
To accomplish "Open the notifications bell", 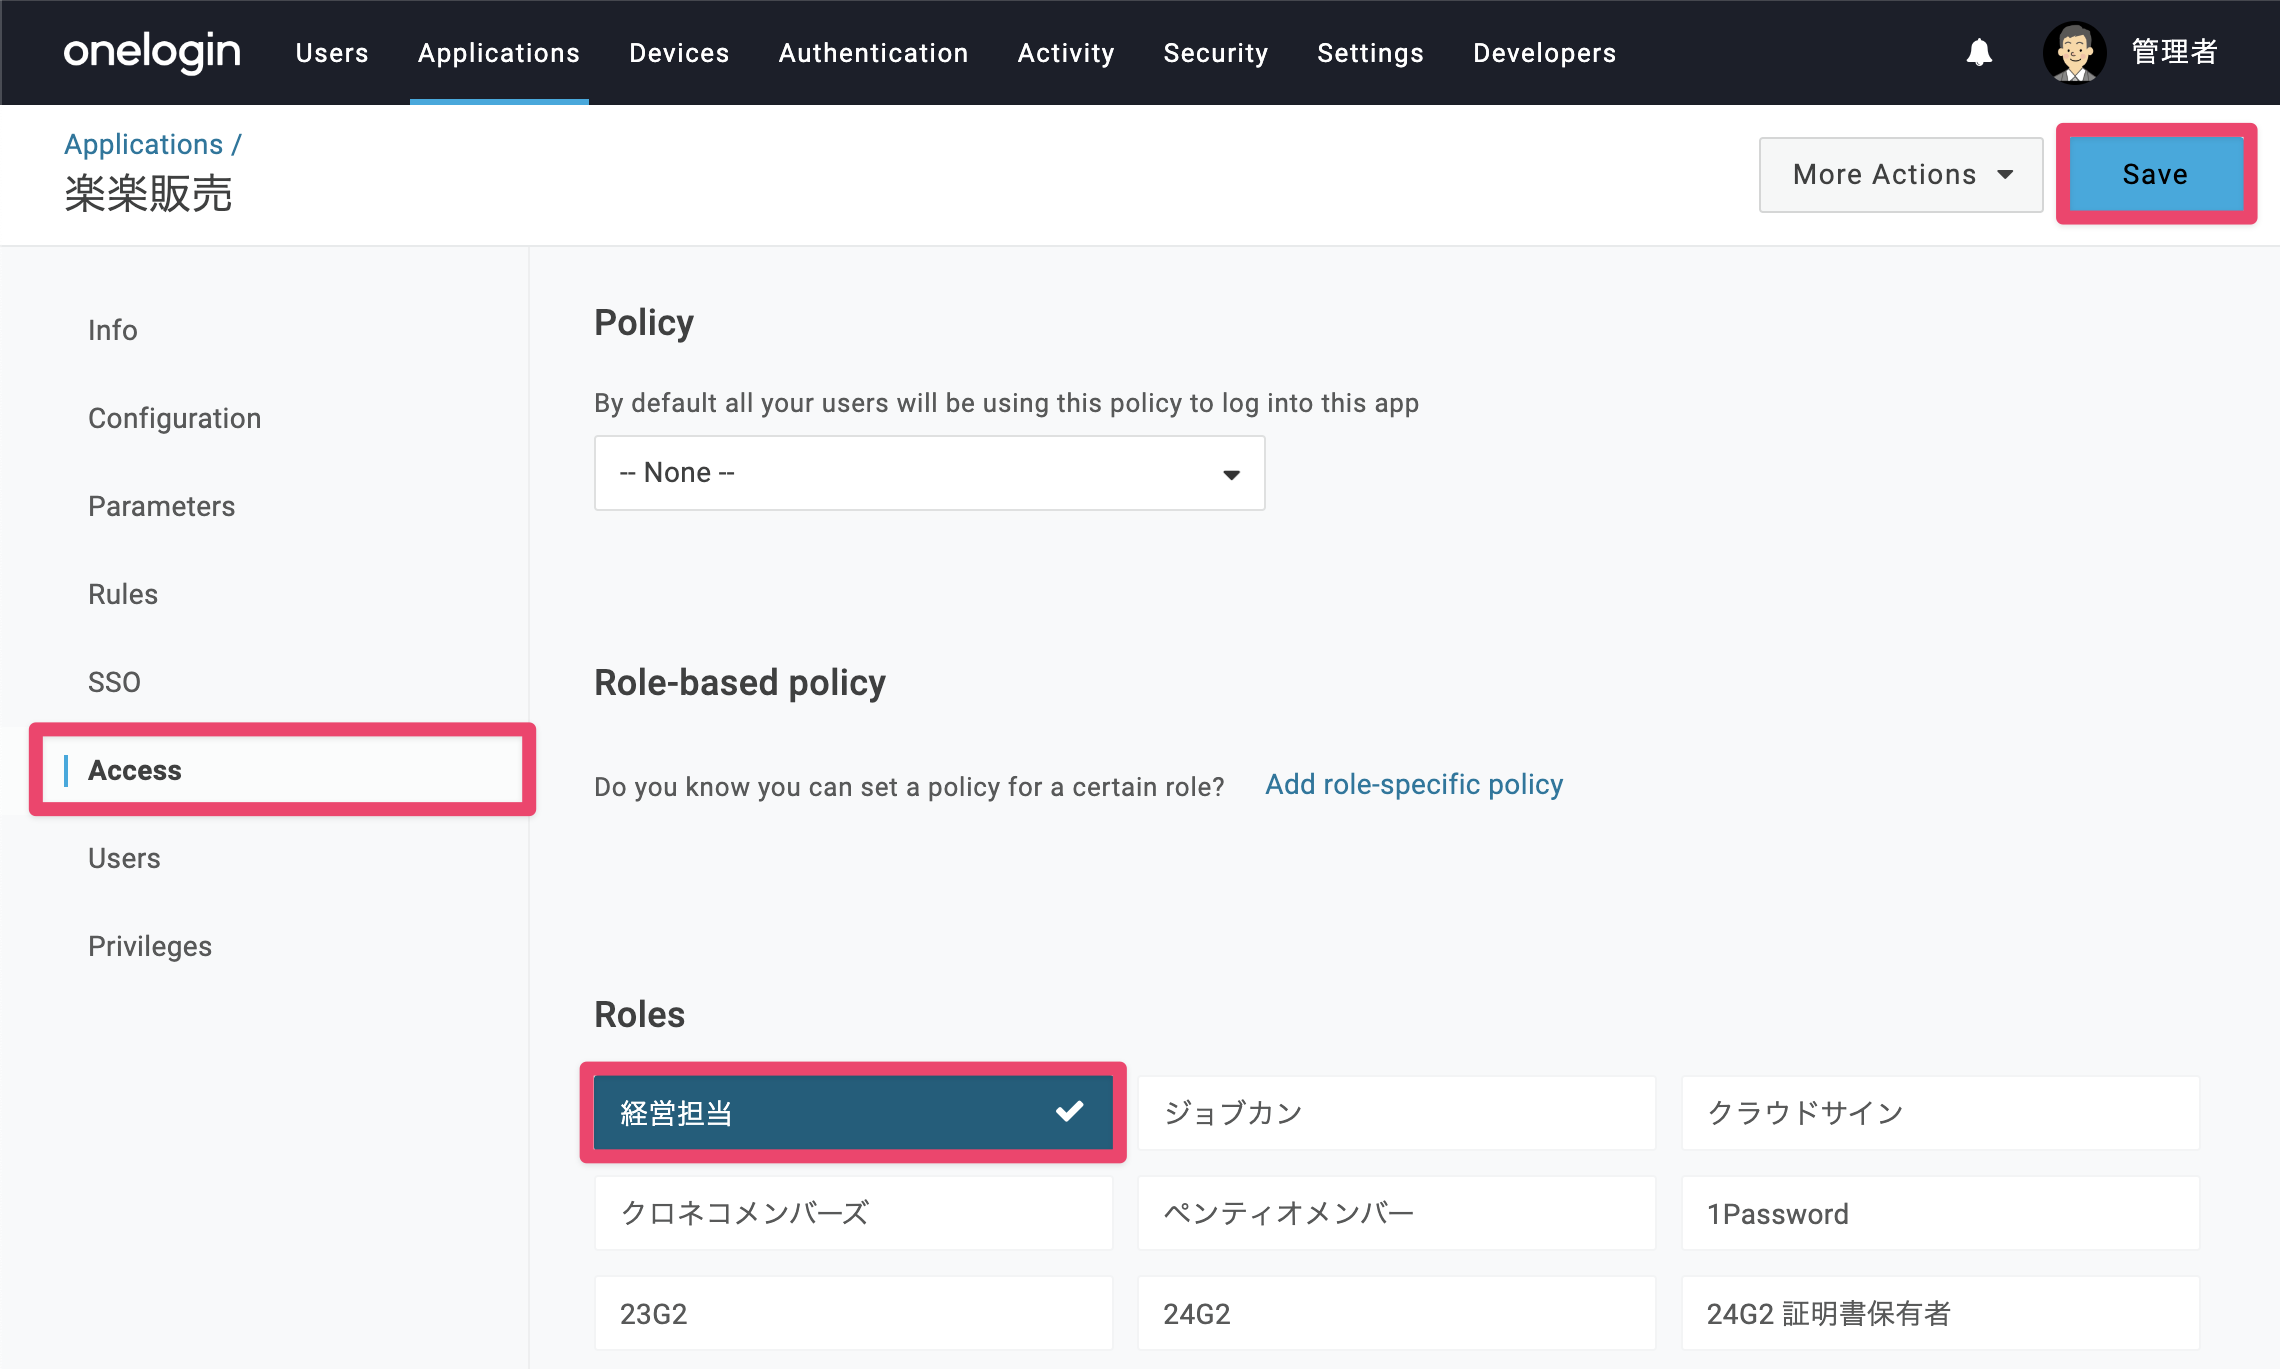I will [x=1979, y=52].
